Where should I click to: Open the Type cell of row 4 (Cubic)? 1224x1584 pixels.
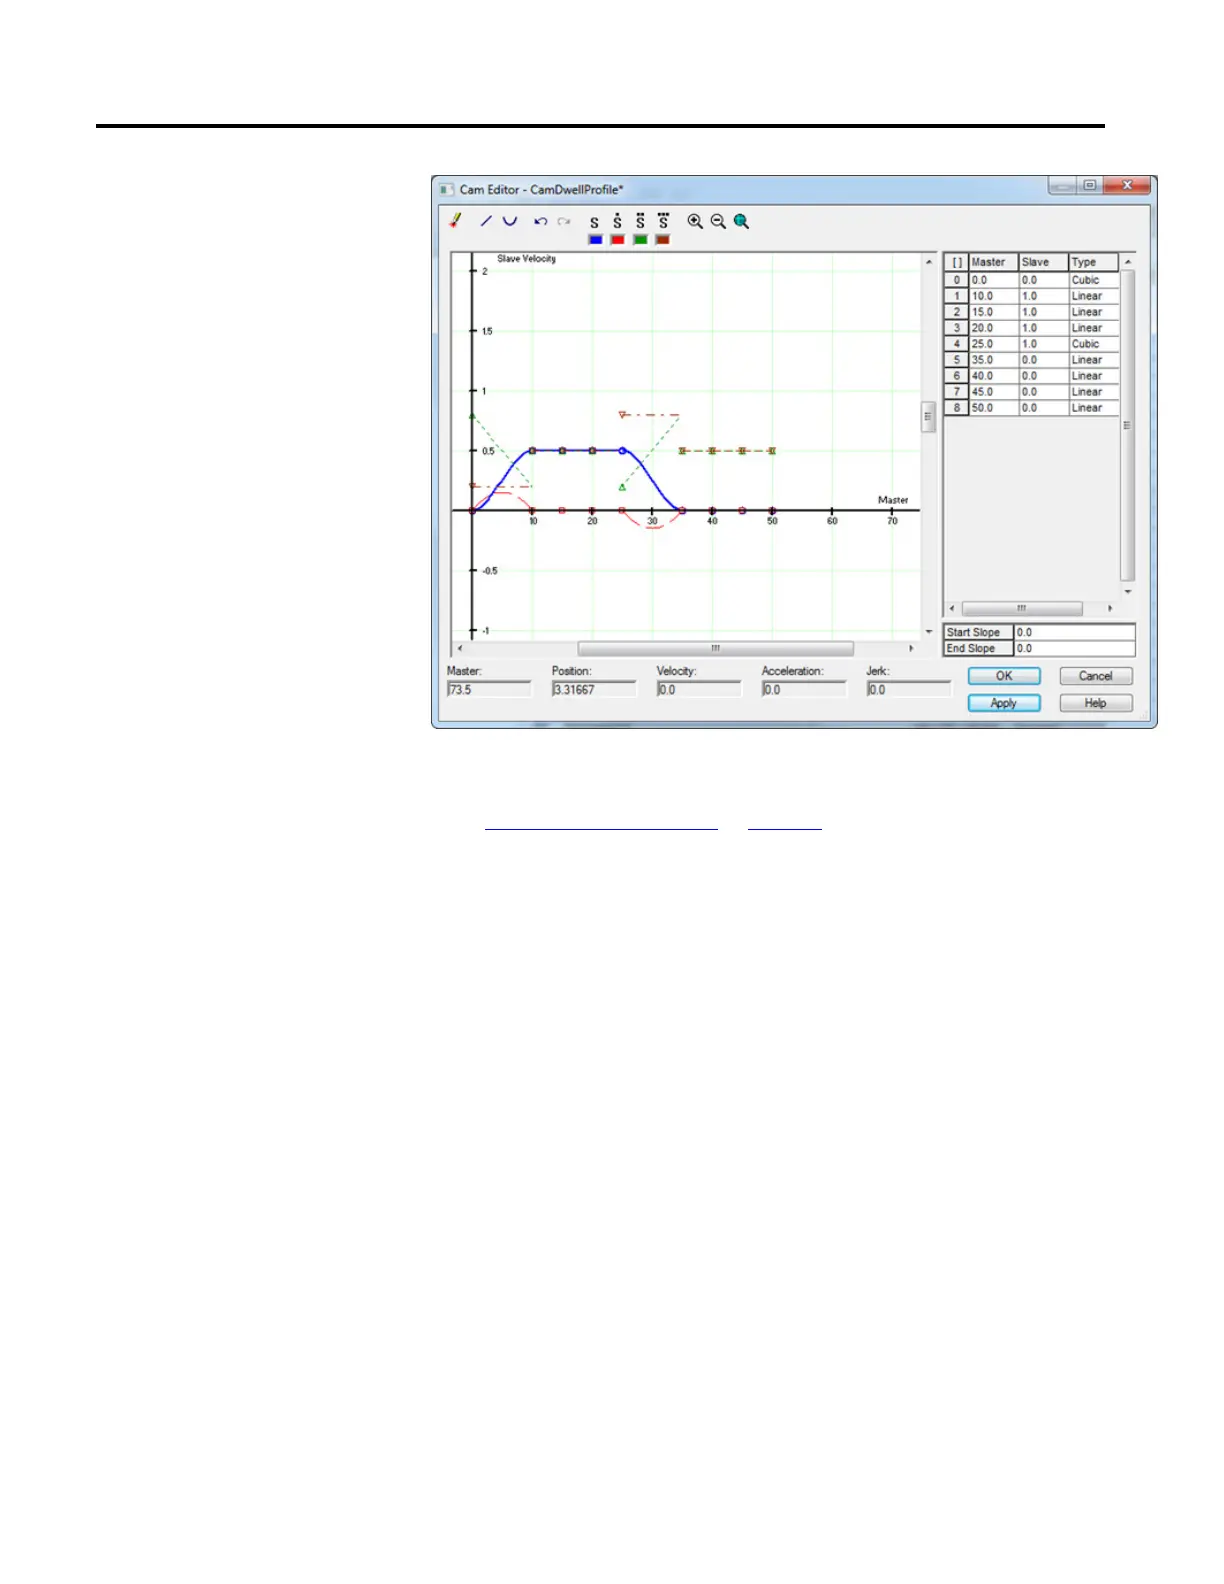(x=1094, y=344)
